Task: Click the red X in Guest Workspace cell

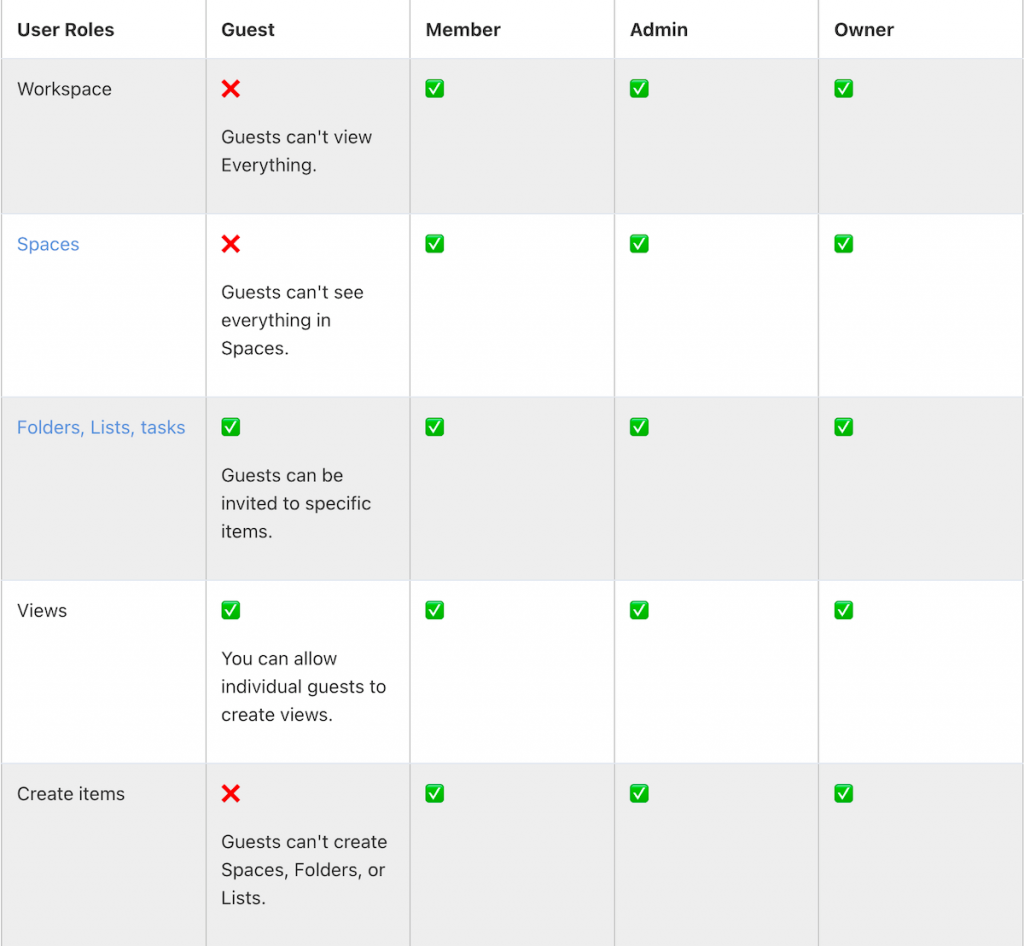Action: point(231,89)
